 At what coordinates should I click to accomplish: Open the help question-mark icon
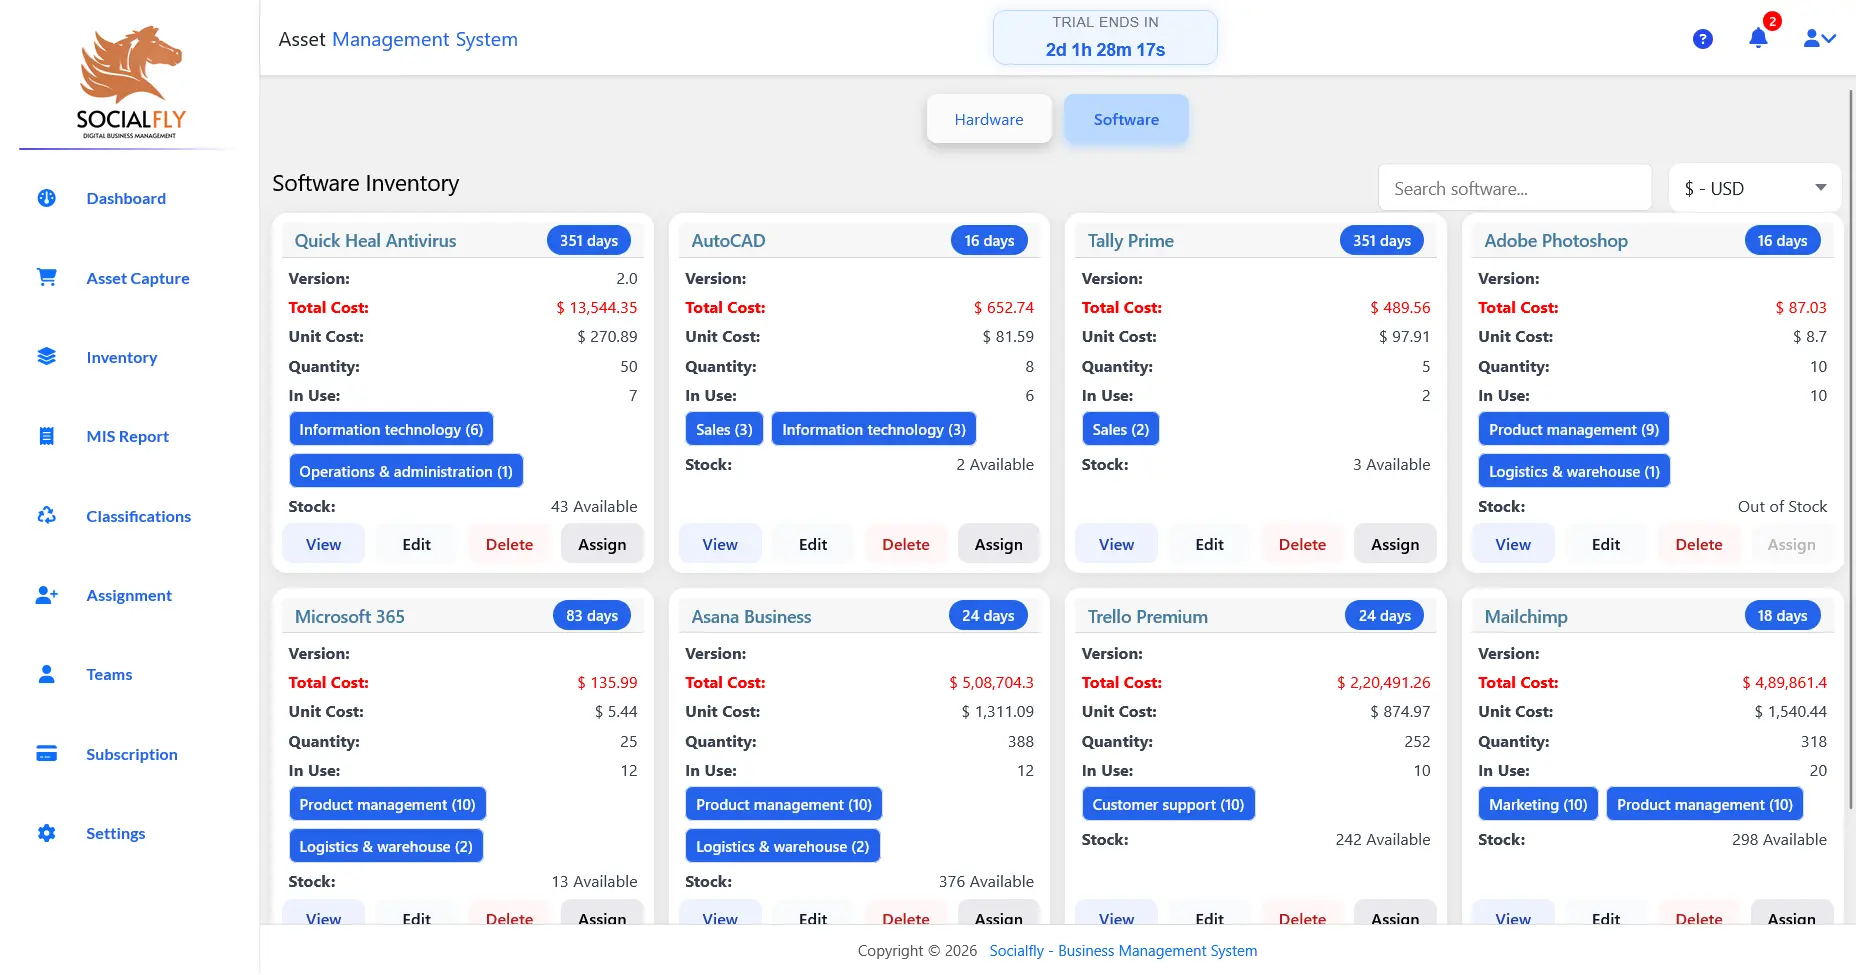point(1703,38)
